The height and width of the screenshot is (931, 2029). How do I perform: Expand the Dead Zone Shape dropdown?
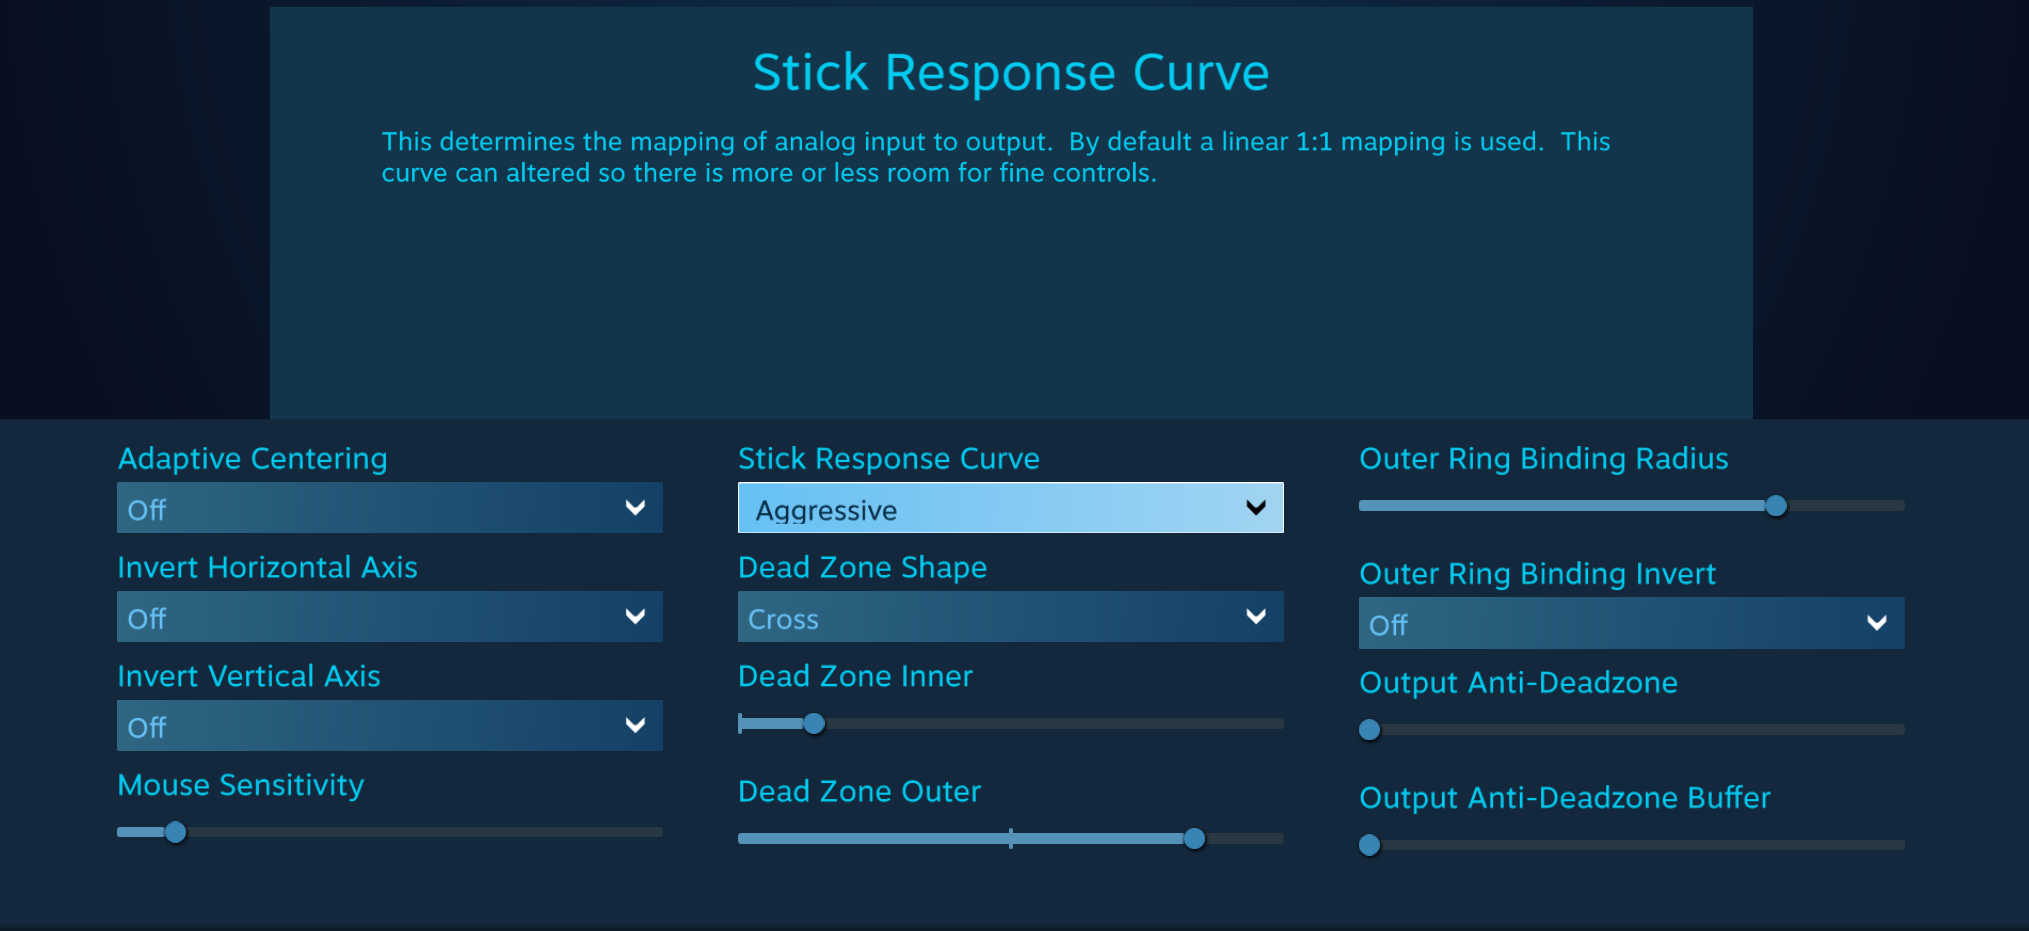point(1010,617)
